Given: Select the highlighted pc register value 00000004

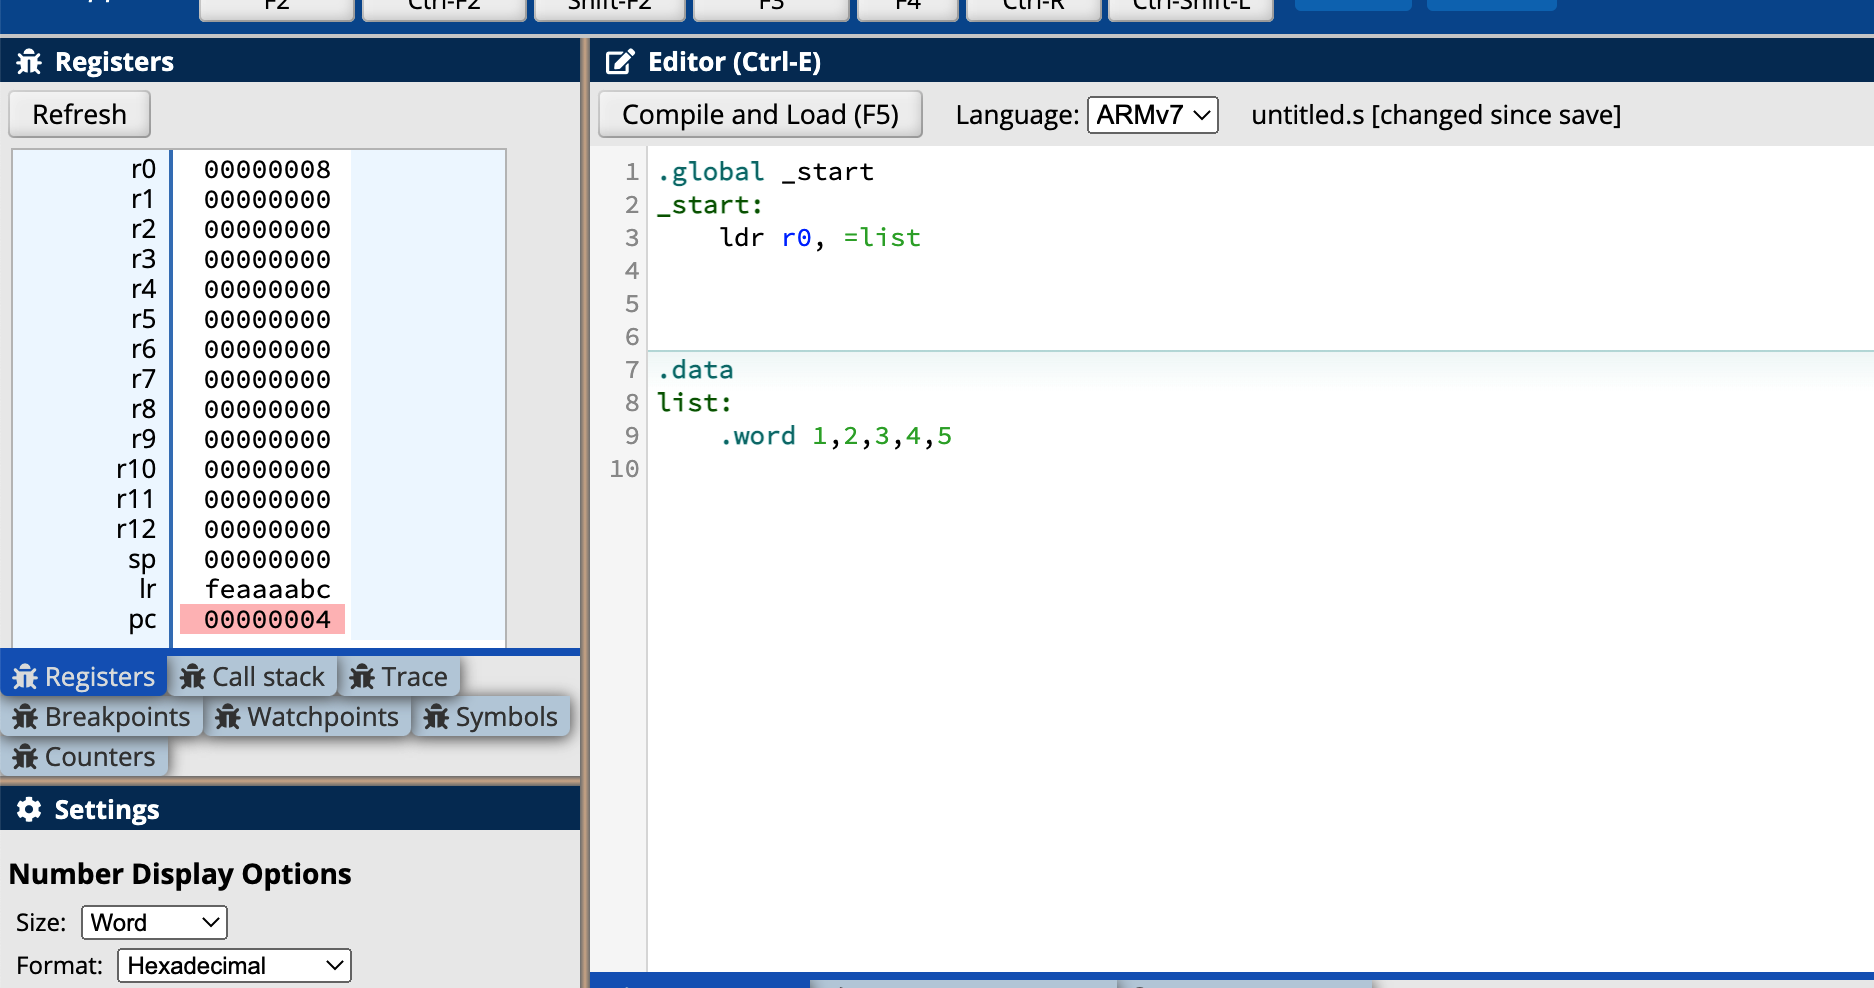Looking at the screenshot, I should (266, 620).
